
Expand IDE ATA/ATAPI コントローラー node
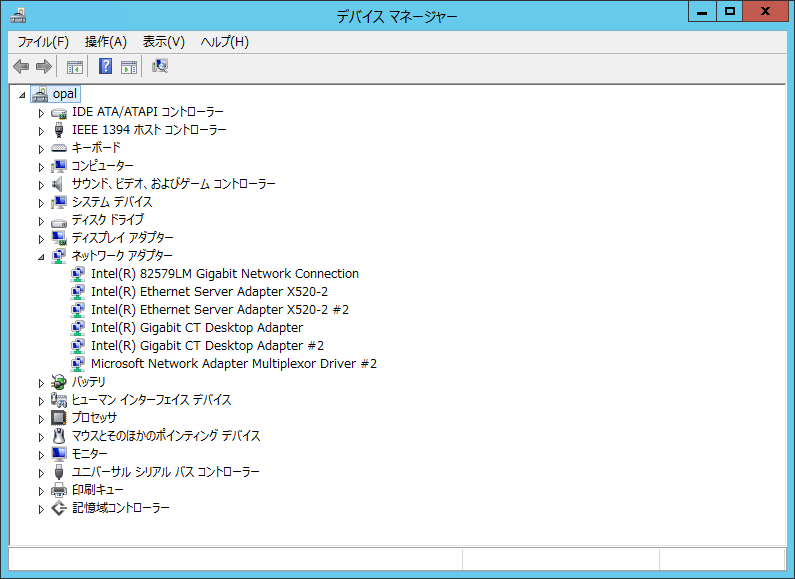[41, 113]
